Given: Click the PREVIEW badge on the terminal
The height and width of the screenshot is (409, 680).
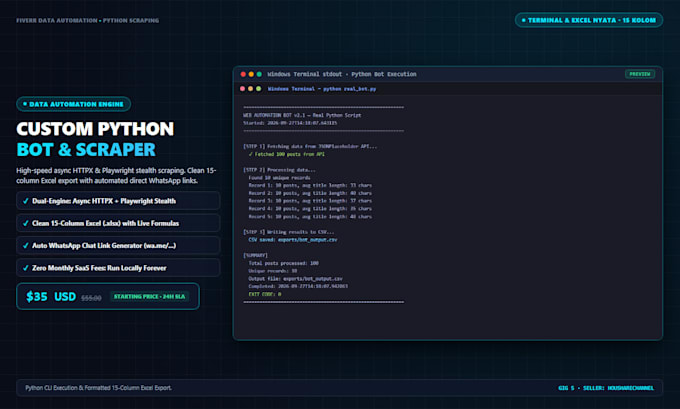Looking at the screenshot, I should click(640, 74).
